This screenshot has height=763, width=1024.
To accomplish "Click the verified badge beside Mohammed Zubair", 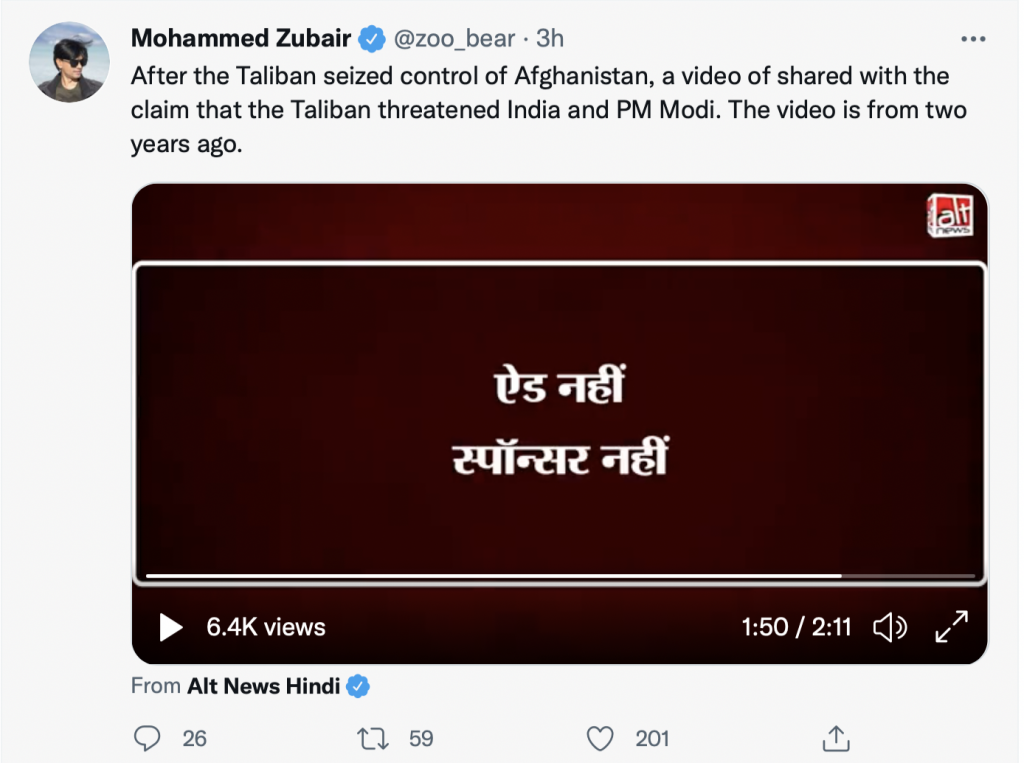I will (x=372, y=39).
